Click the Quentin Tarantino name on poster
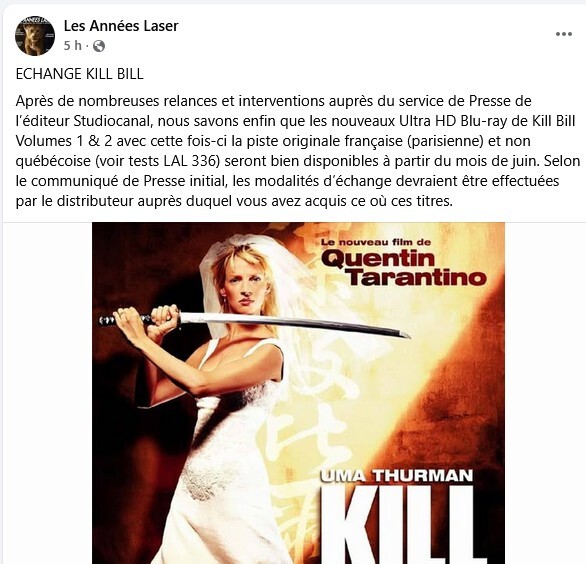586x564 pixels. coord(404,268)
